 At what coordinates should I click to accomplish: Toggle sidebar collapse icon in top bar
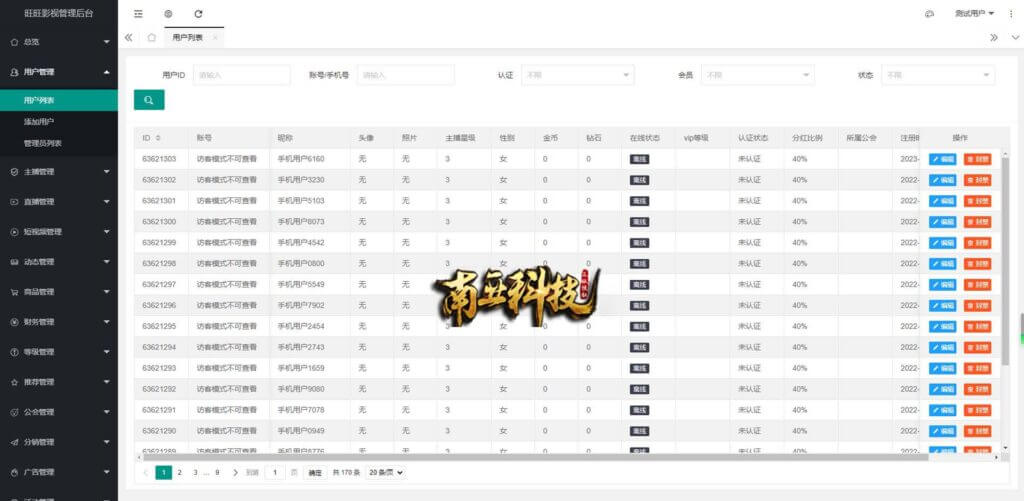click(x=138, y=14)
